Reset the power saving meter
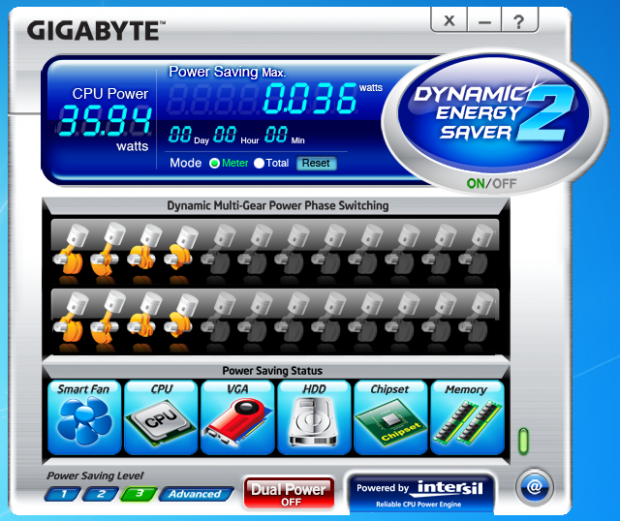 316,163
